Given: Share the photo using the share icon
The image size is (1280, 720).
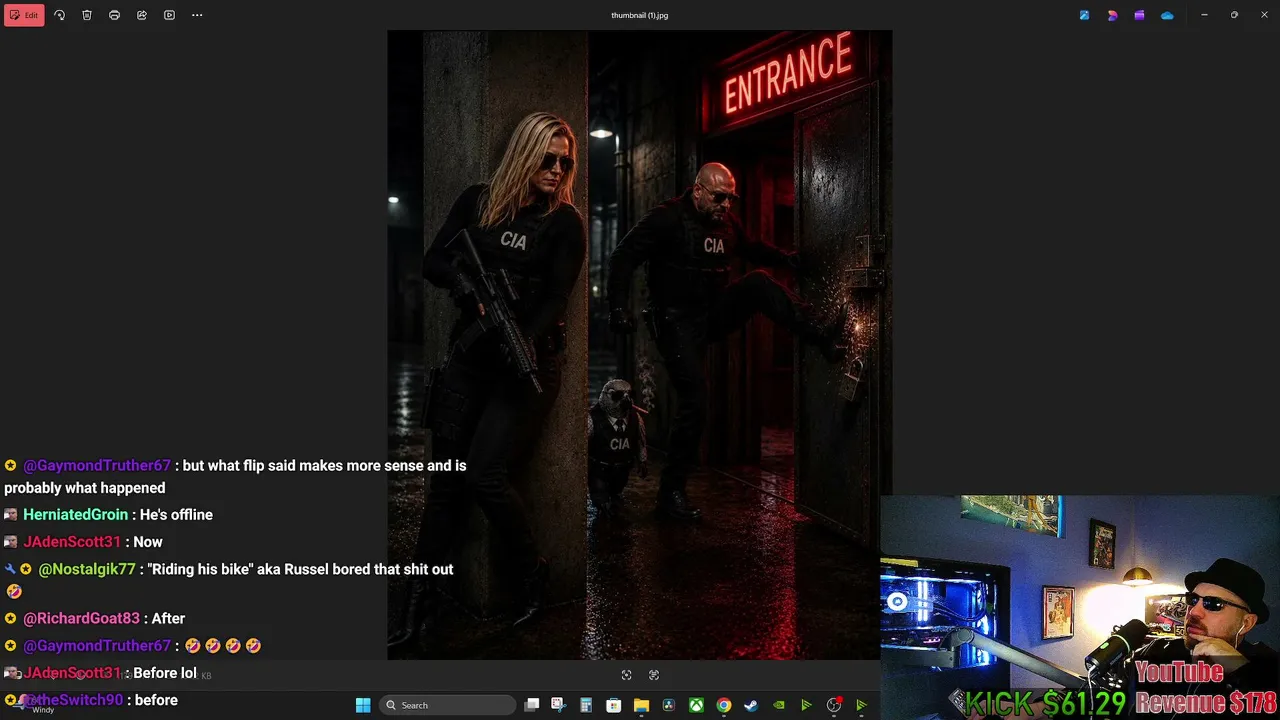Looking at the screenshot, I should [142, 15].
